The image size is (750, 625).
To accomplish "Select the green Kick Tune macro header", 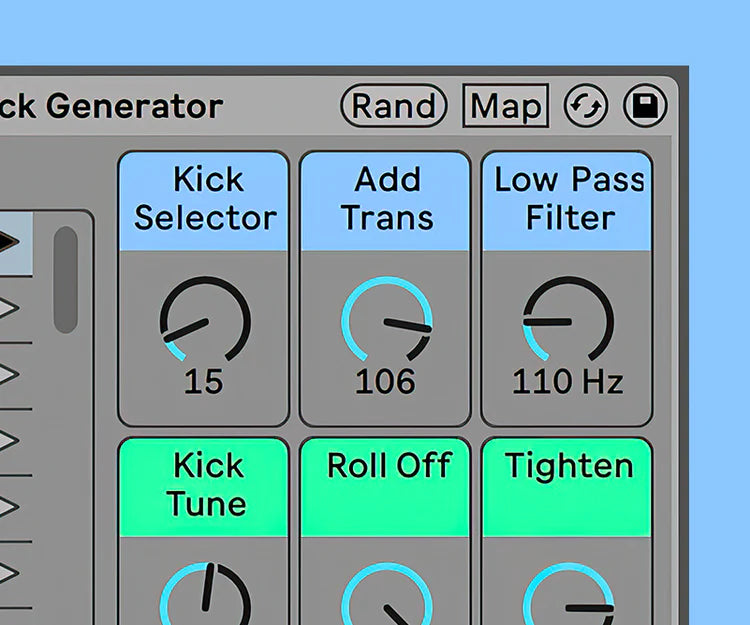I will pyautogui.click(x=204, y=487).
